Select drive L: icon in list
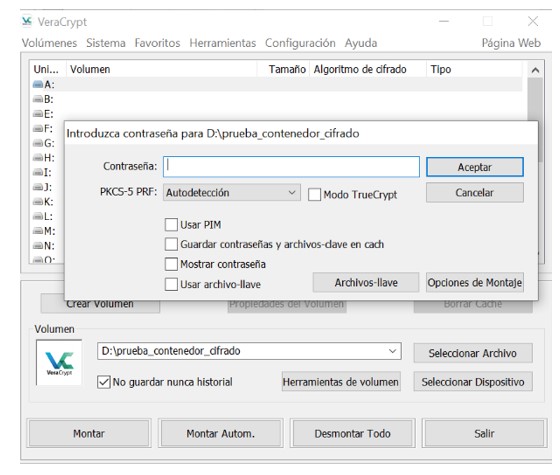This screenshot has width=560, height=475. pyautogui.click(x=38, y=216)
